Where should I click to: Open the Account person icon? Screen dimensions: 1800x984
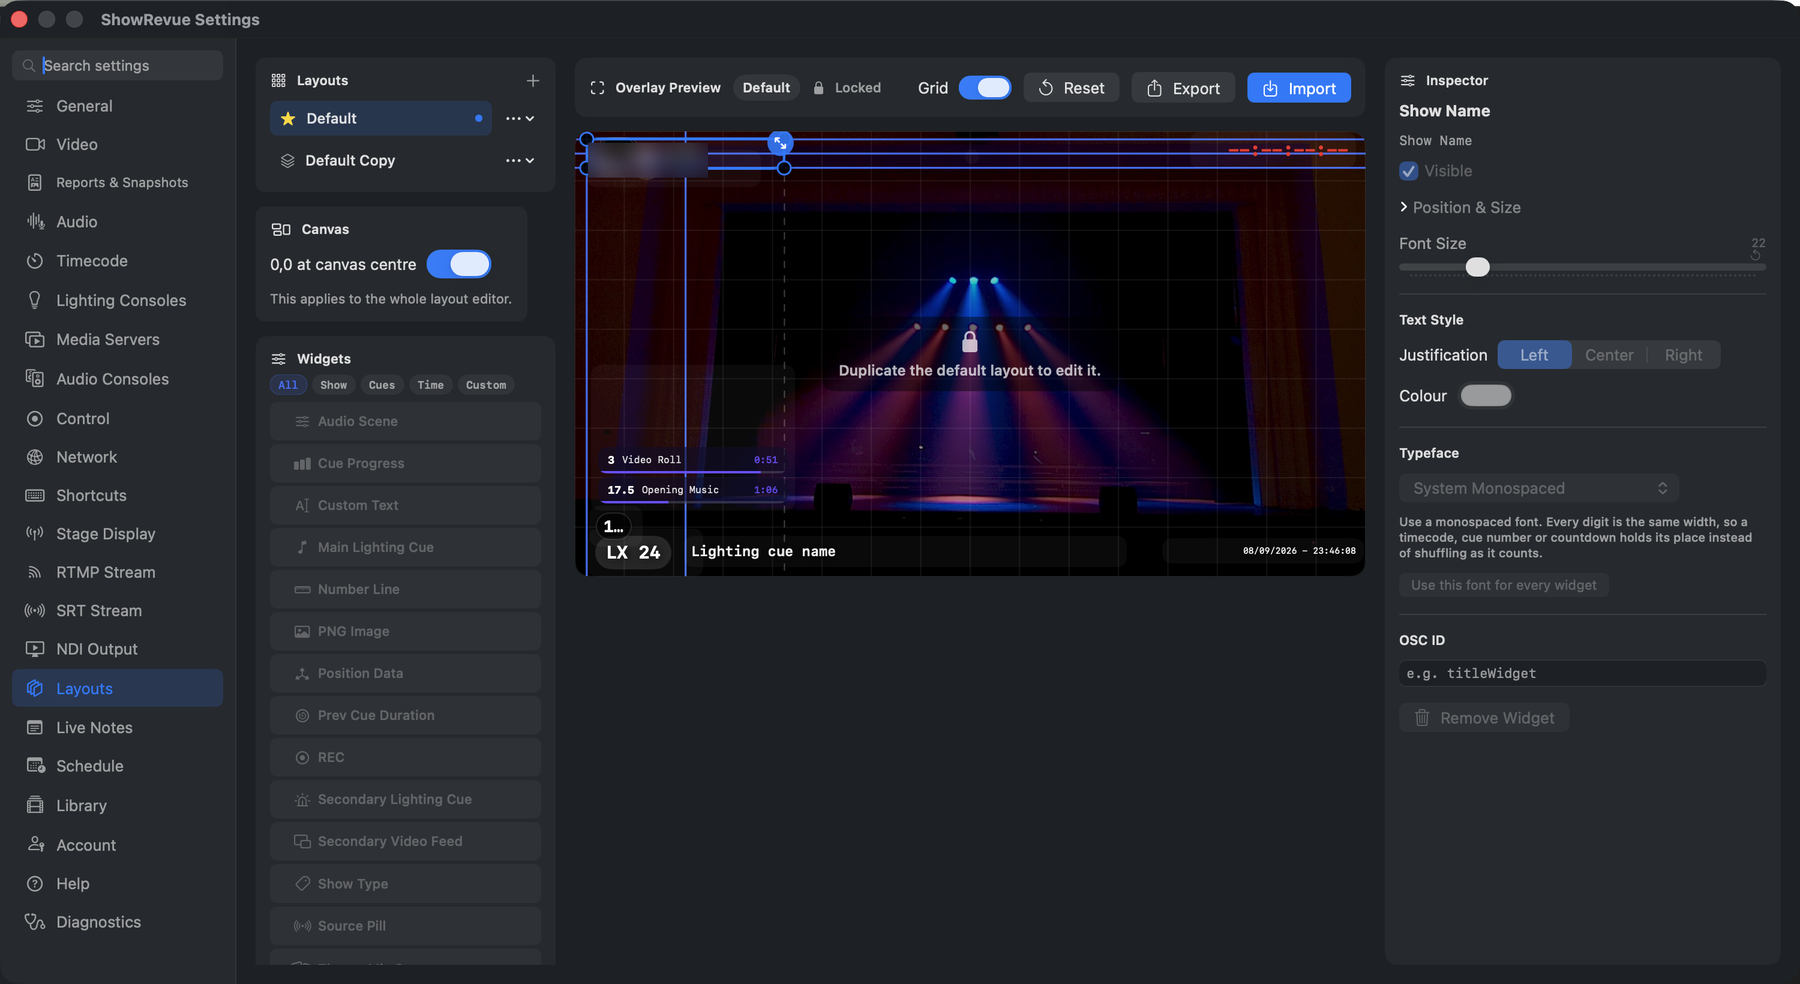point(35,845)
